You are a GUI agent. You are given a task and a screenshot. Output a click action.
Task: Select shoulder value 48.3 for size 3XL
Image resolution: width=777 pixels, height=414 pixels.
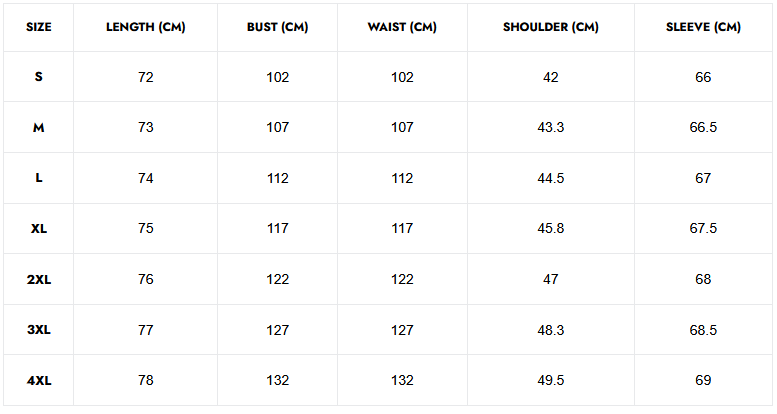pyautogui.click(x=551, y=330)
